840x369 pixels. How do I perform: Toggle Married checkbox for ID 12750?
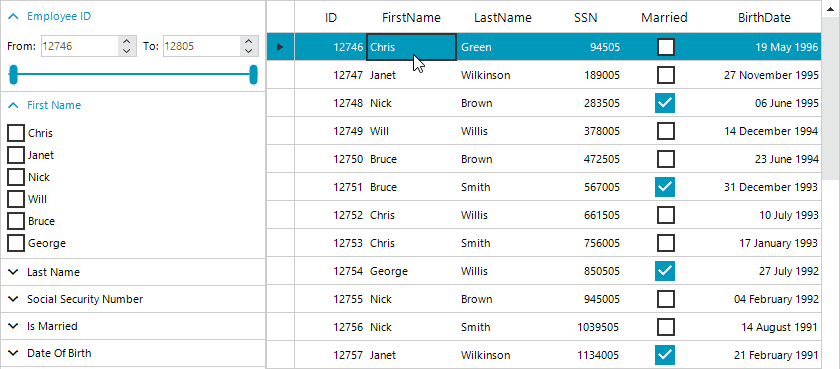665,159
